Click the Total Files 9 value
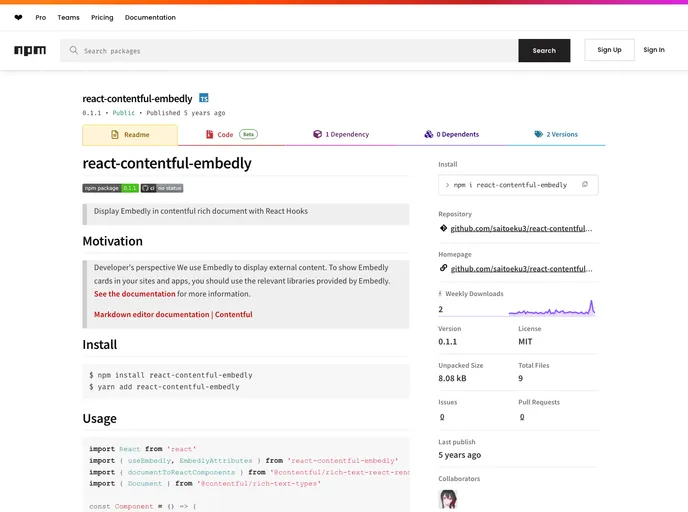Image resolution: width=688 pixels, height=512 pixels. (520, 378)
